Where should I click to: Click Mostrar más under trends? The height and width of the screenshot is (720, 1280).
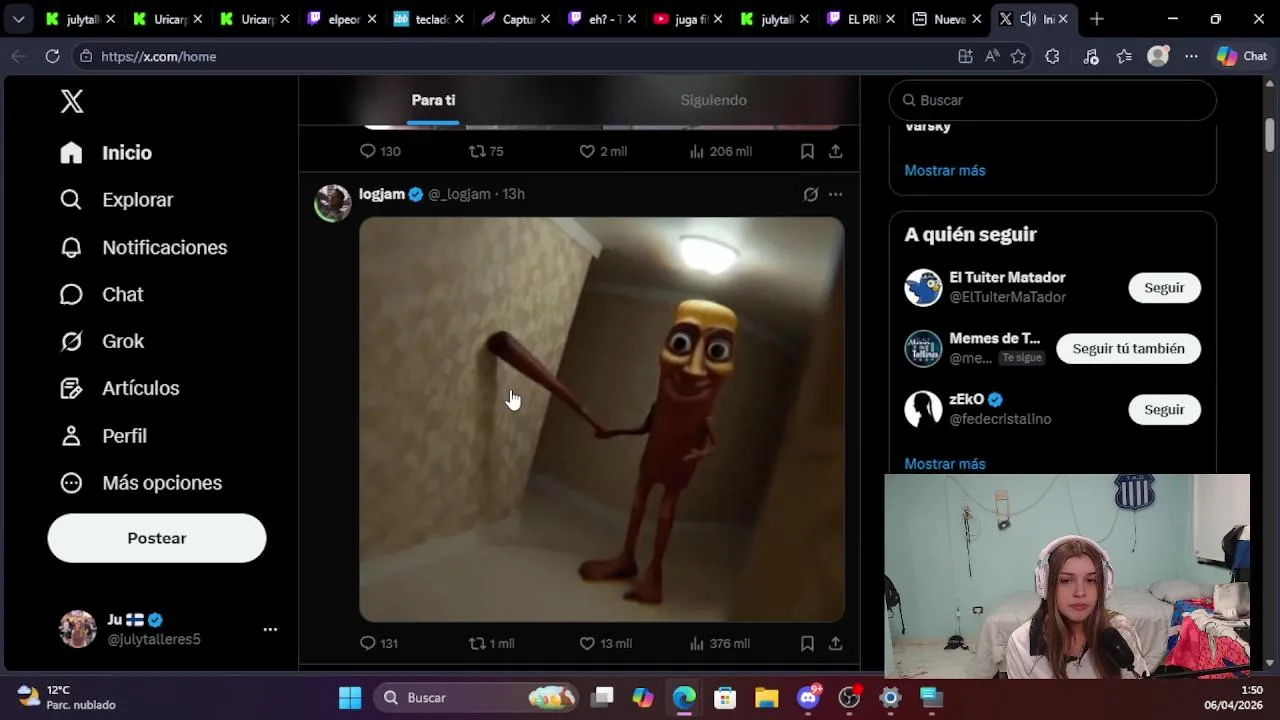pos(945,170)
